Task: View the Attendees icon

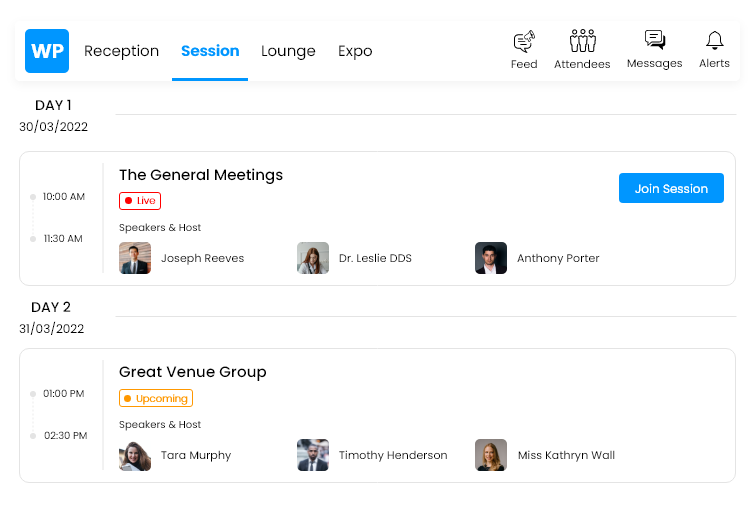Action: (582, 41)
